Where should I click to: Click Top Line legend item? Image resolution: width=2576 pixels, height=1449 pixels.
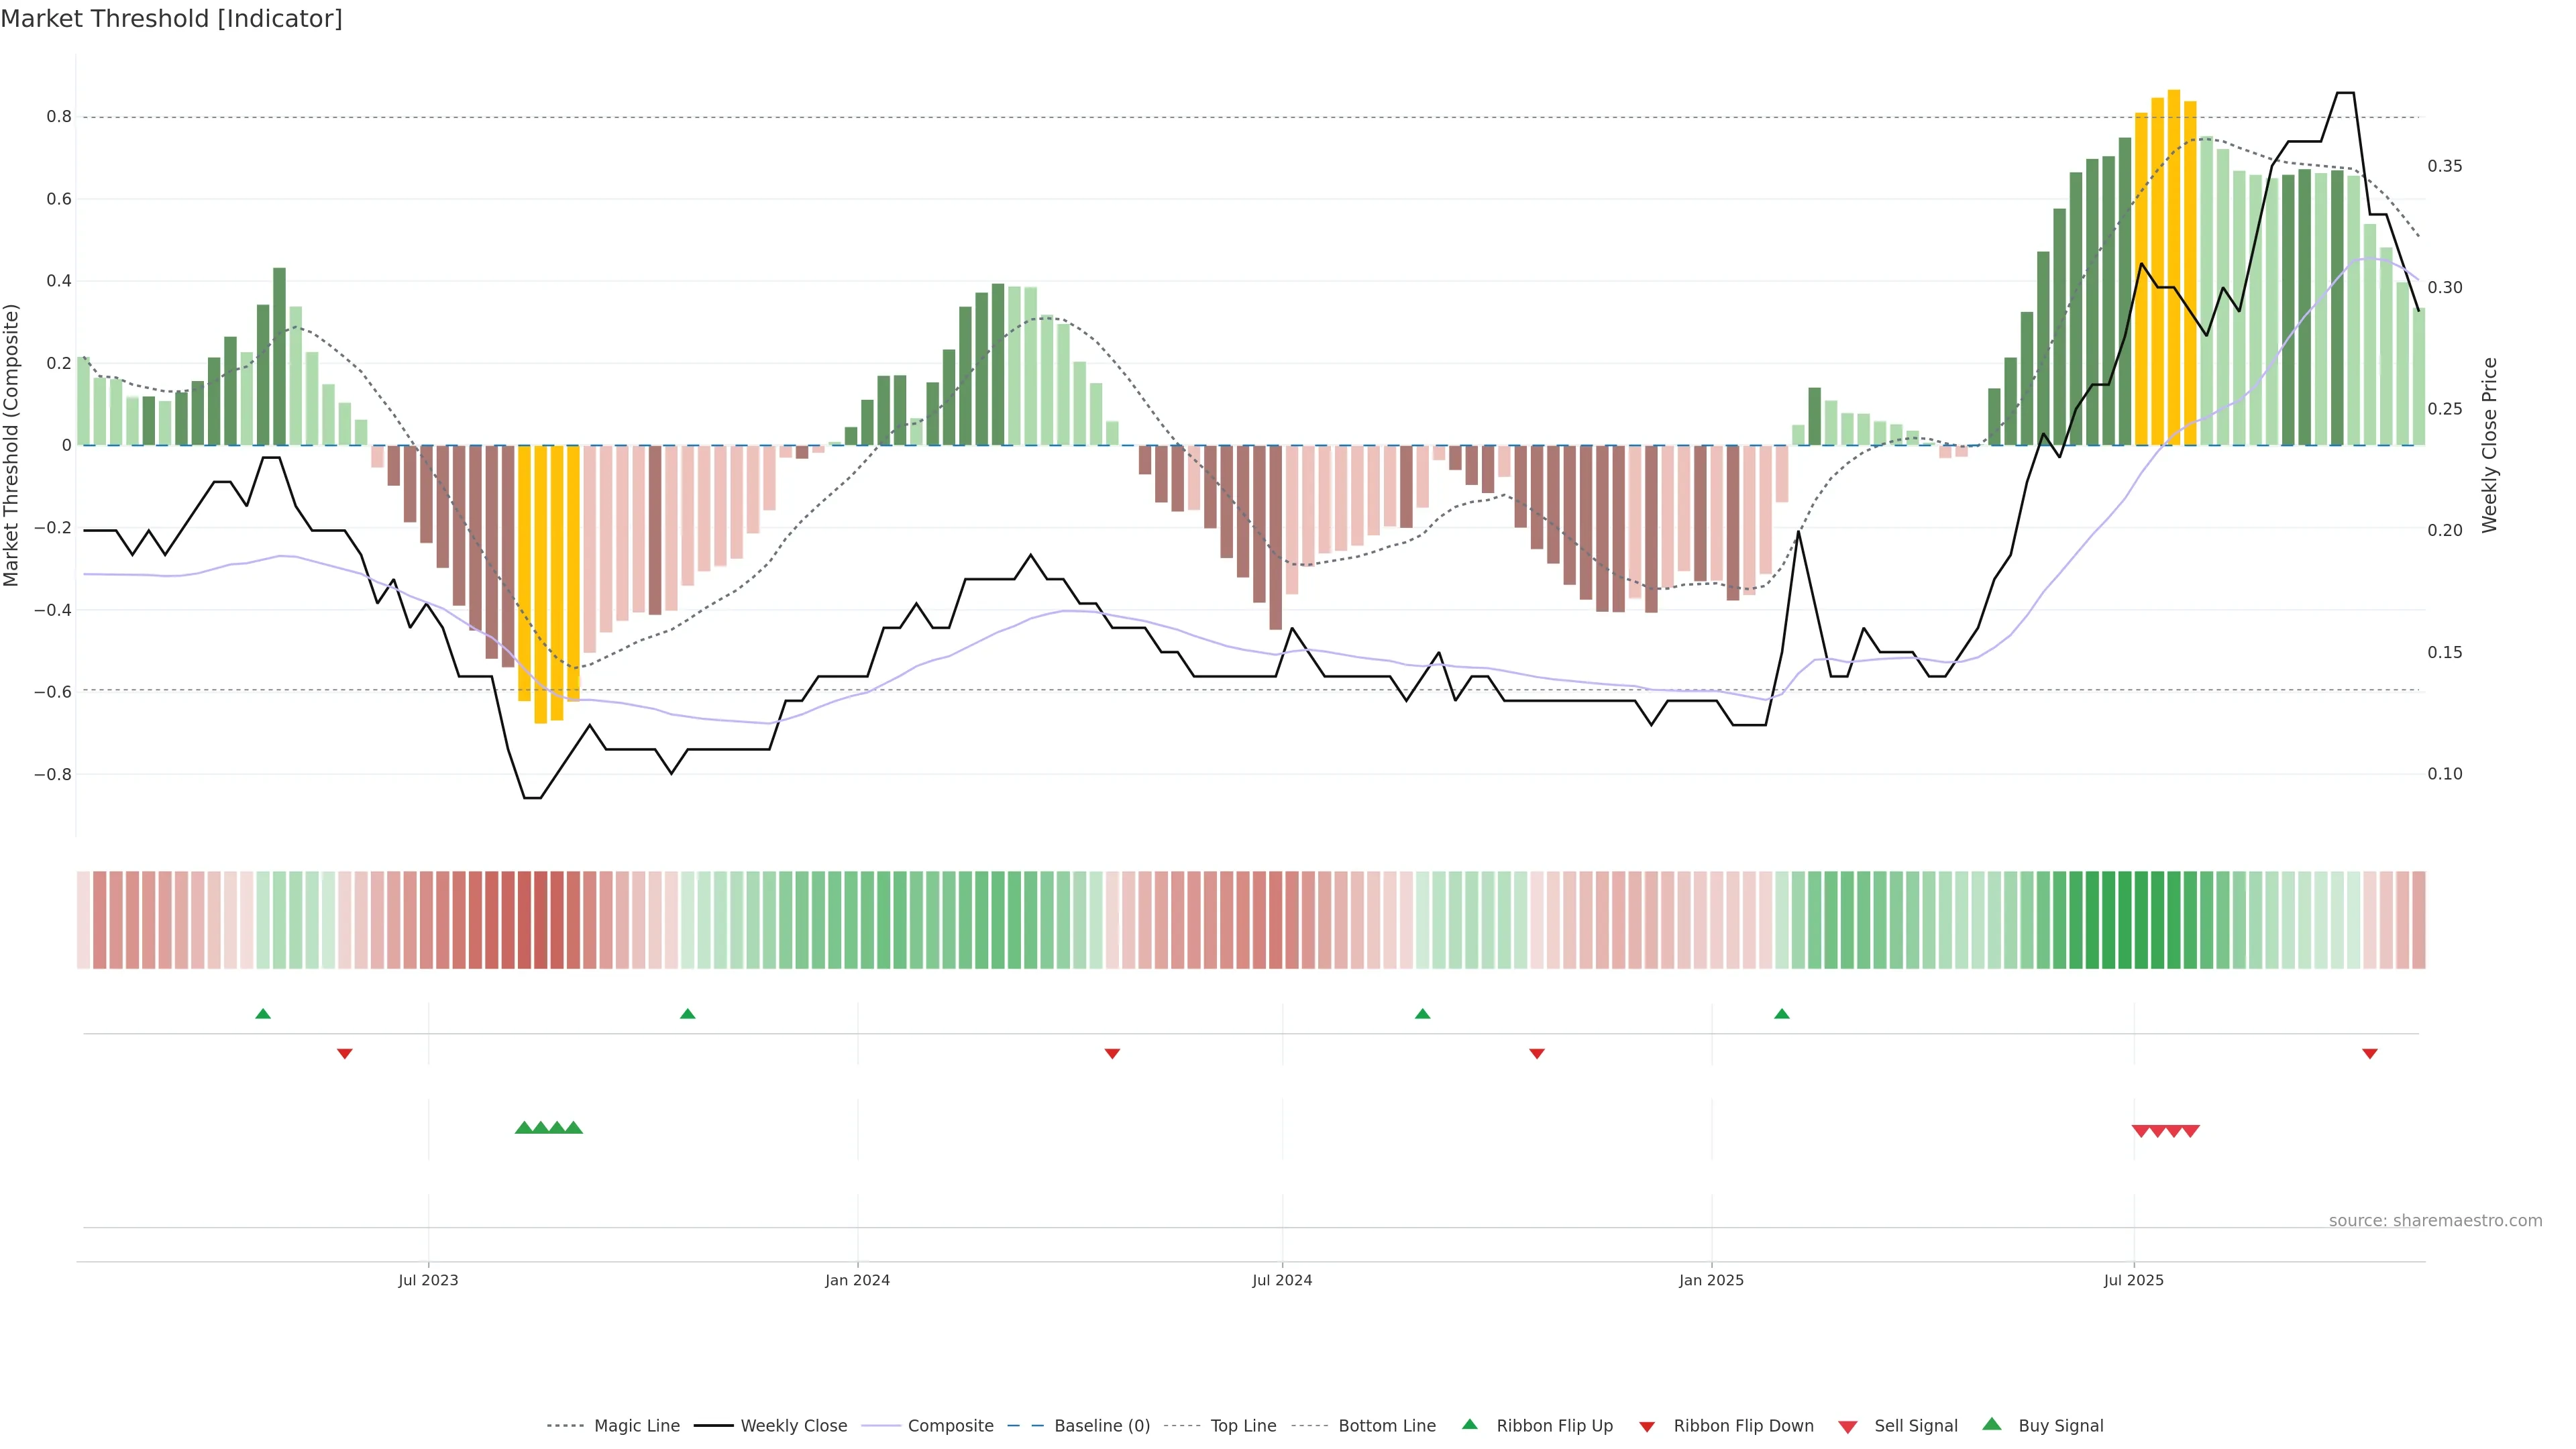pyautogui.click(x=1243, y=1426)
